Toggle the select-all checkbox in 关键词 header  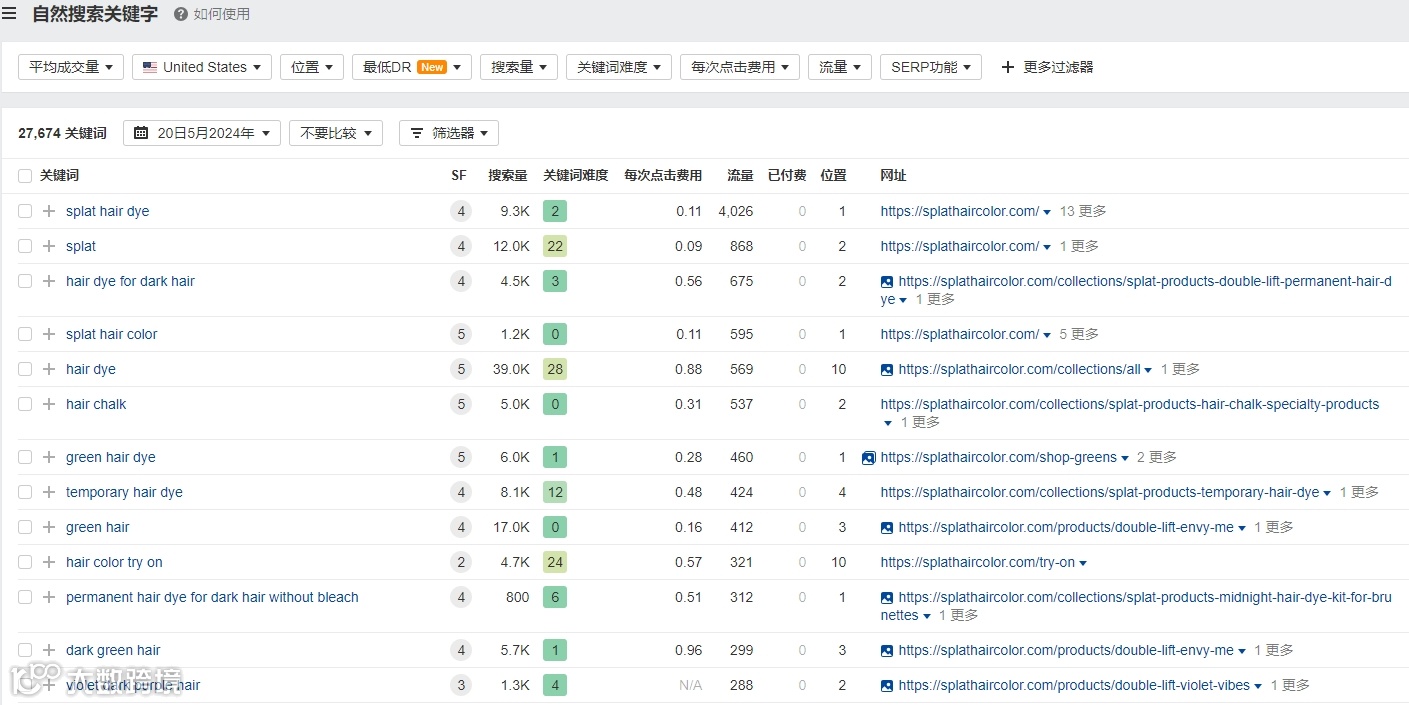(25, 176)
